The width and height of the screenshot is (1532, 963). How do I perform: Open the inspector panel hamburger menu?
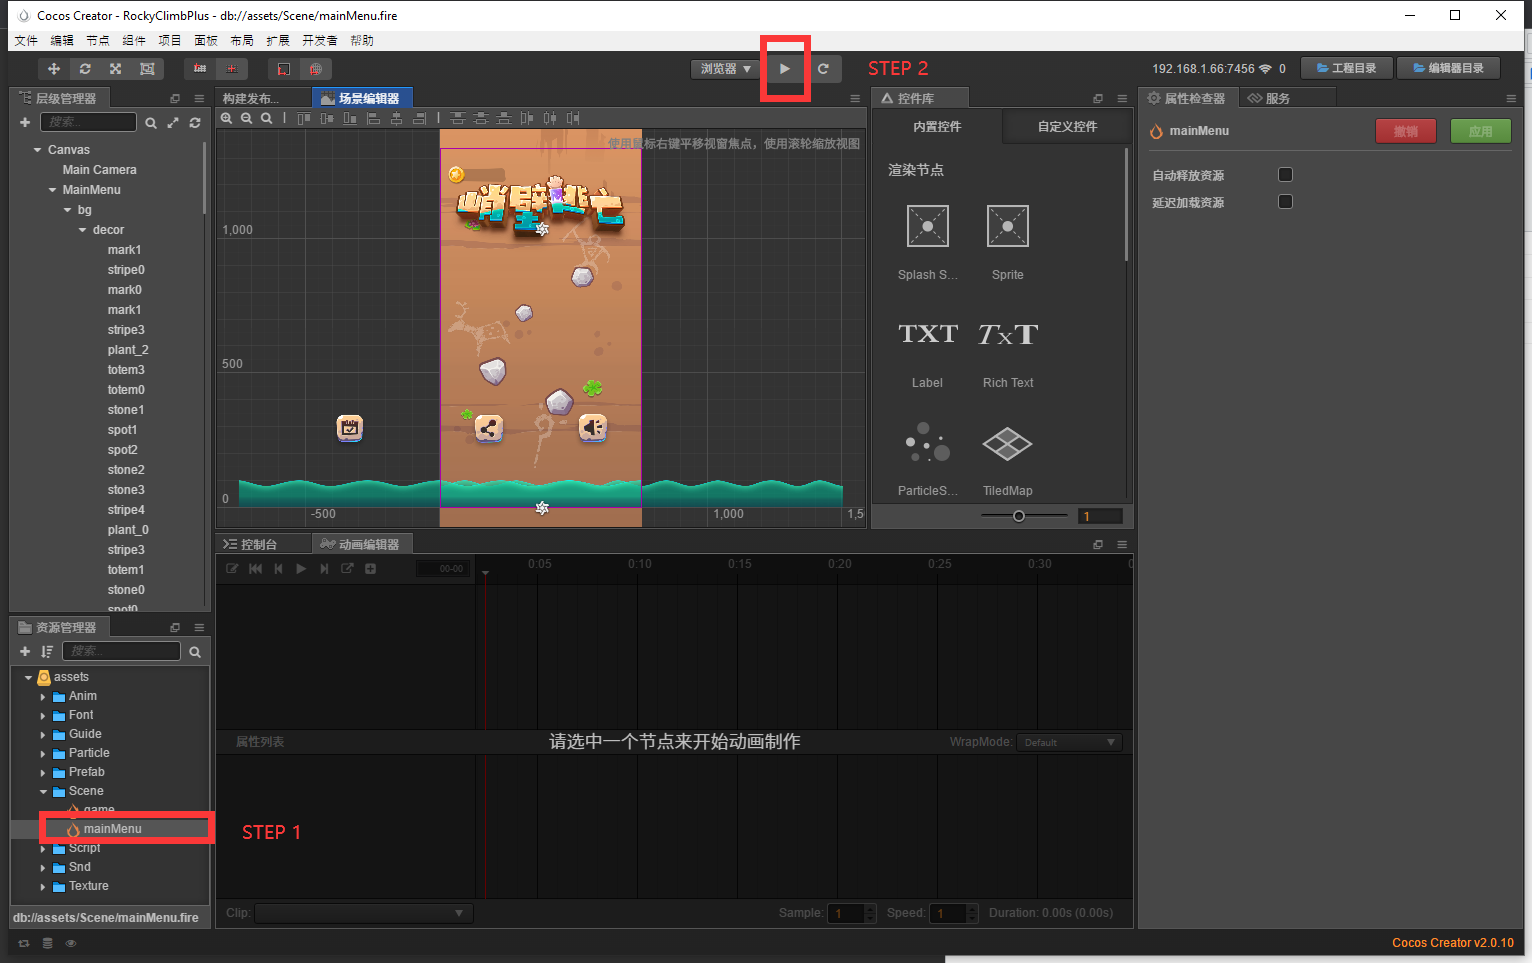point(1511,98)
